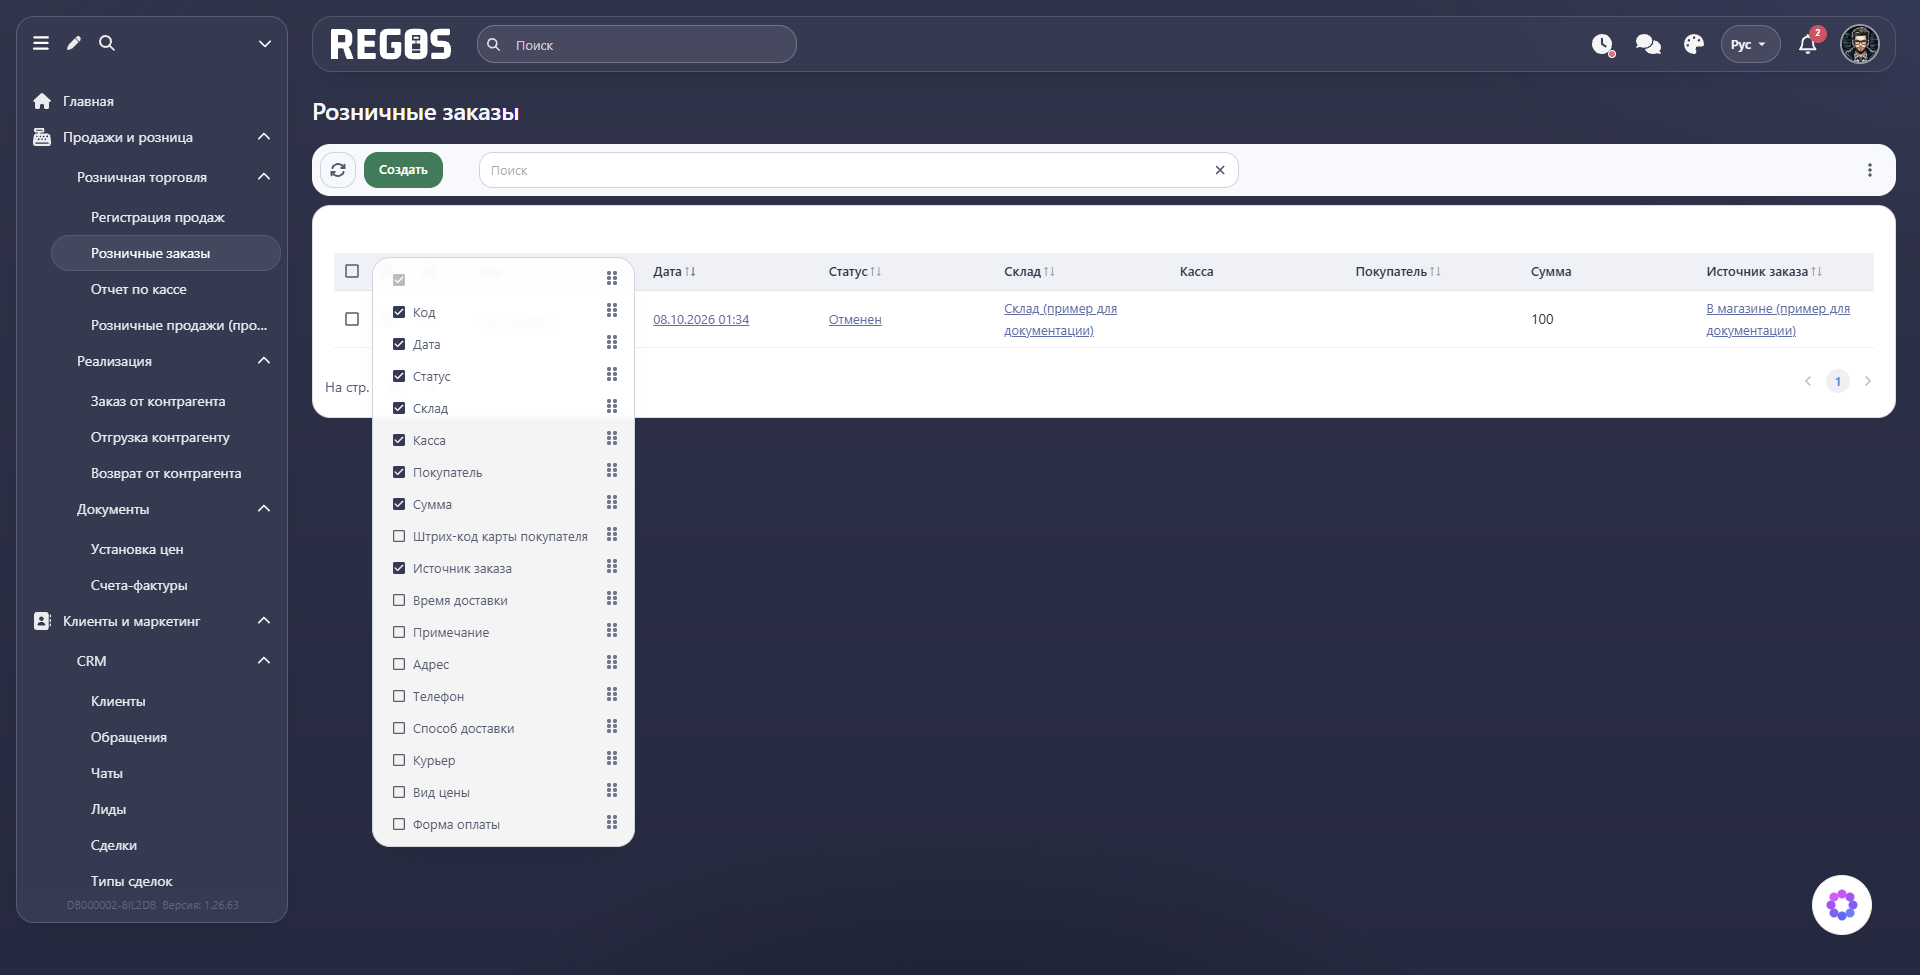Toggle the select-all header checkbox
The image size is (1920, 975).
tap(352, 271)
